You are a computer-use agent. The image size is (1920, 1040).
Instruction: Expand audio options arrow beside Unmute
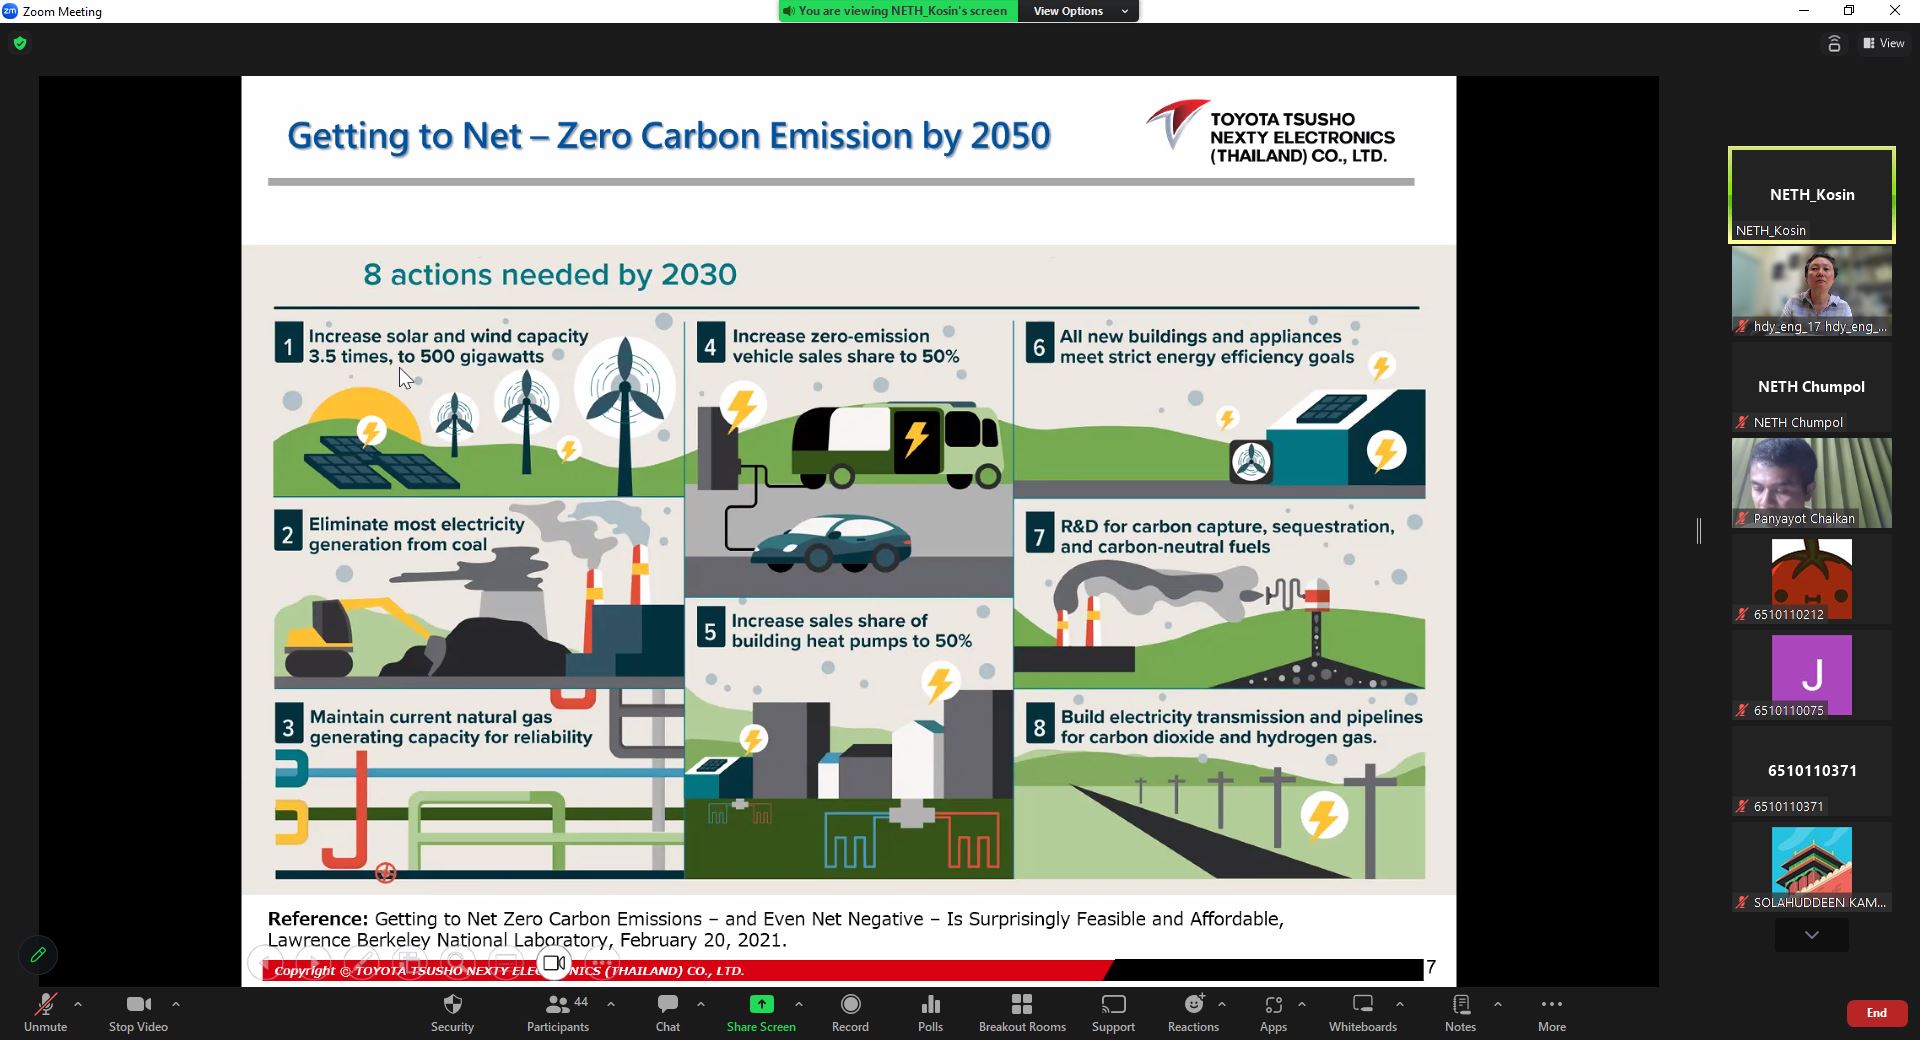pyautogui.click(x=78, y=1004)
